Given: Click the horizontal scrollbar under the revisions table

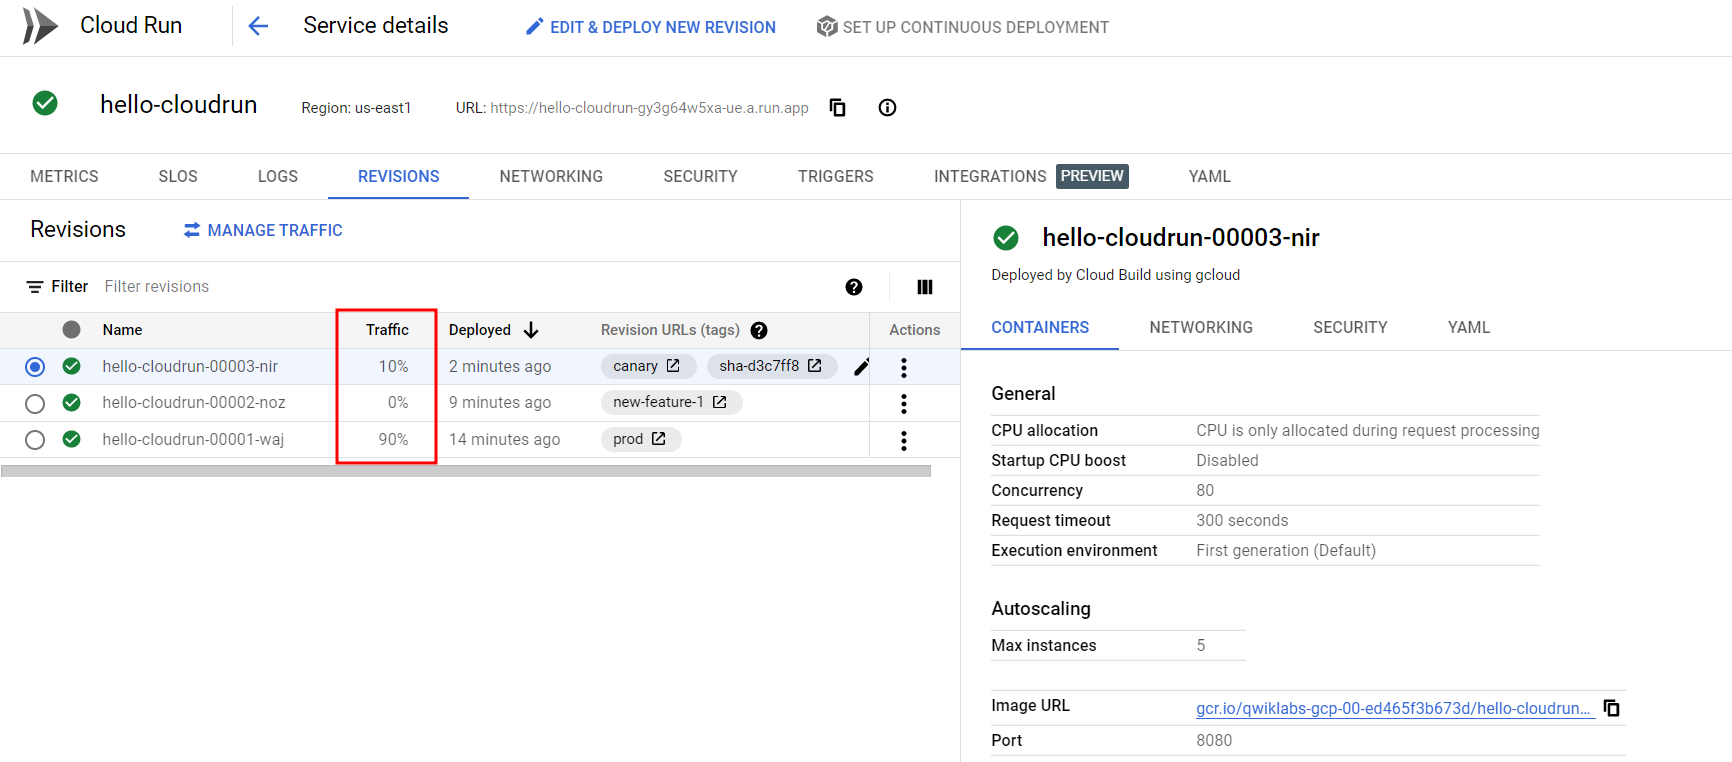Looking at the screenshot, I should click(x=466, y=470).
